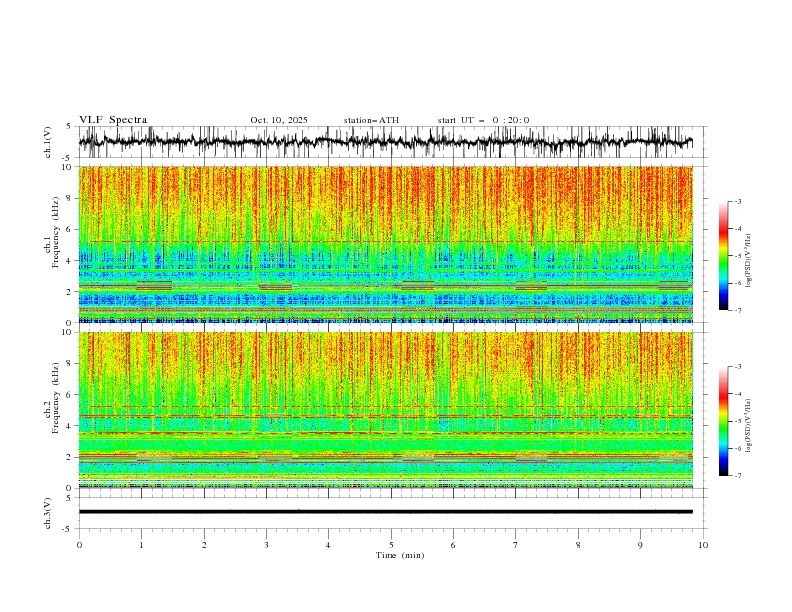Viewport: 792px width, 612px height.
Task: Click the ch.1 'Frequency (kHz)' axis label
Action: coord(56,231)
